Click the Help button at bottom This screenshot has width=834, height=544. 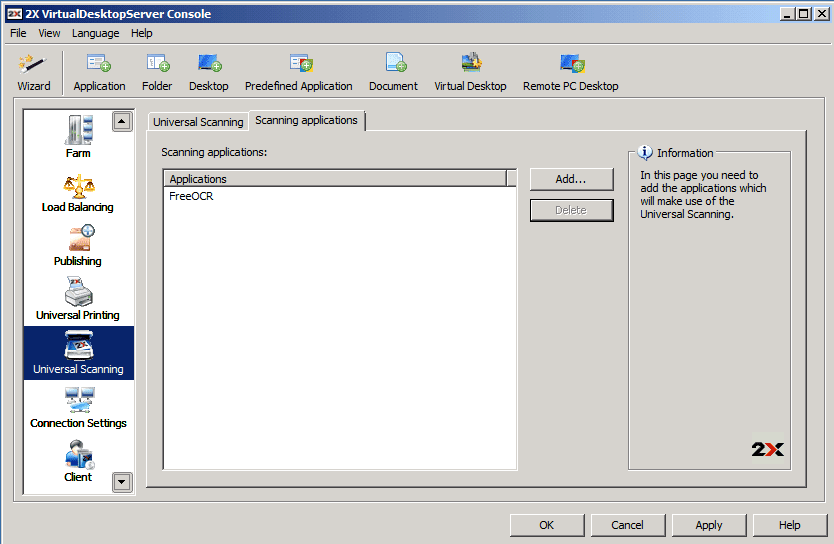[790, 525]
